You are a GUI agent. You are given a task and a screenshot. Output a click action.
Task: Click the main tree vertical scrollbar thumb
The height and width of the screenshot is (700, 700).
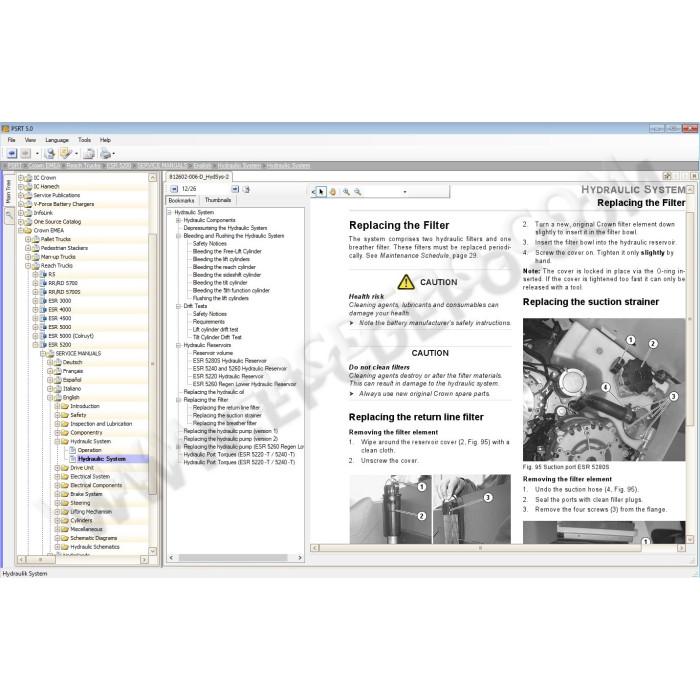click(152, 364)
